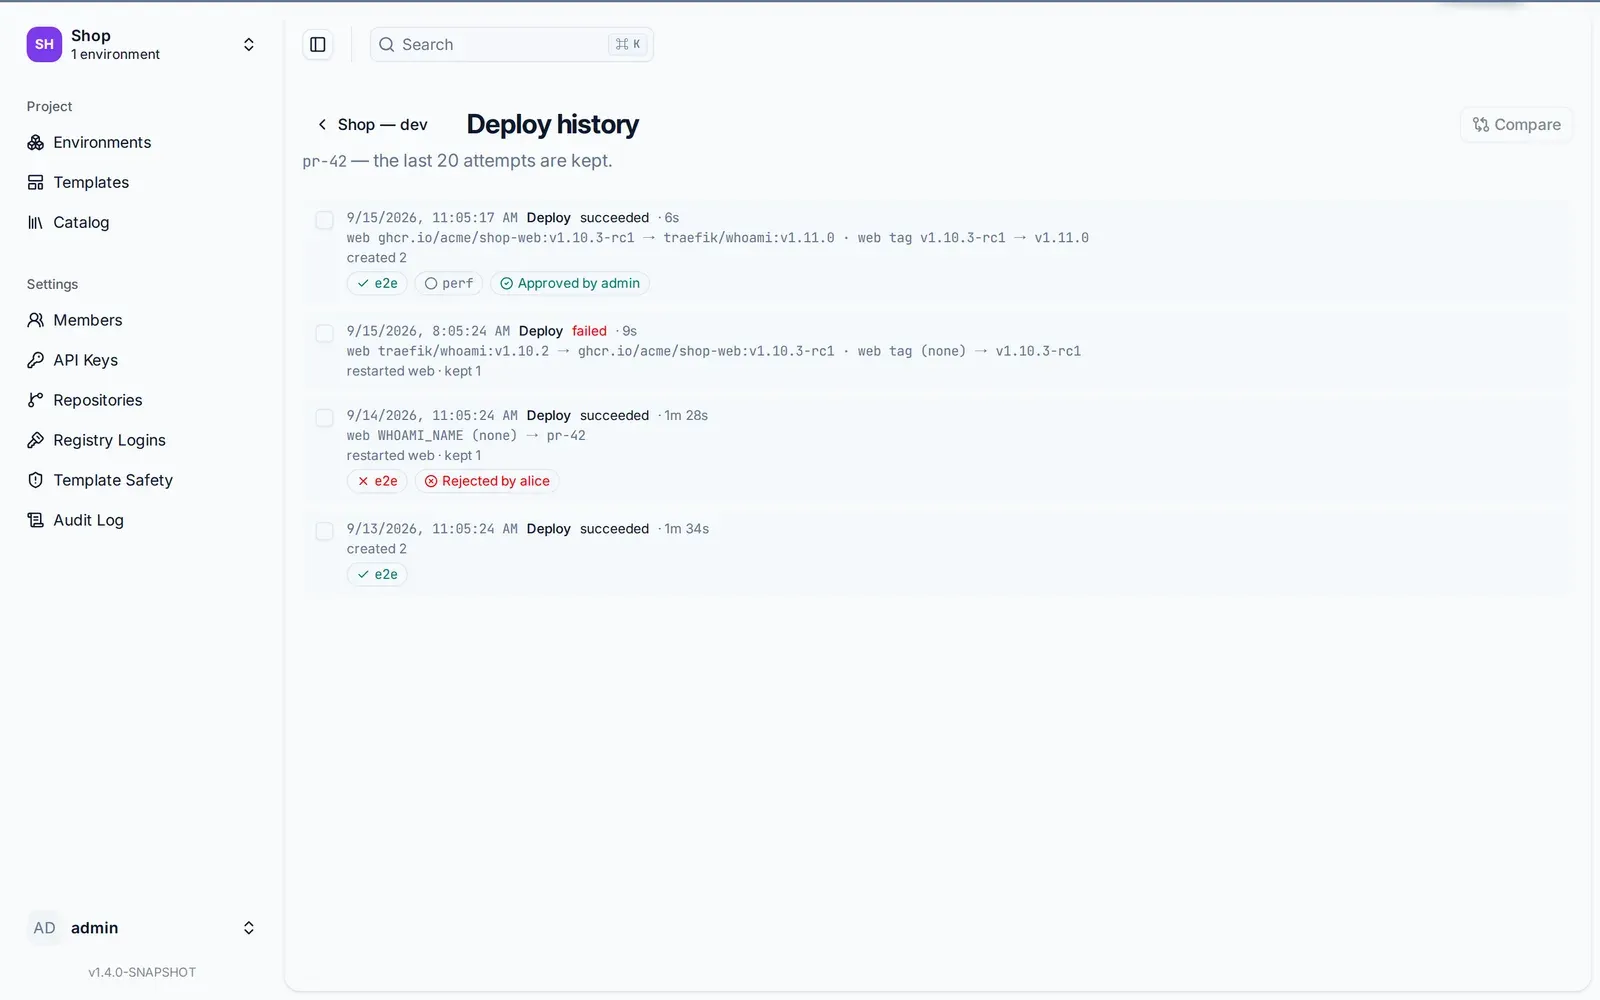The width and height of the screenshot is (1600, 1000).
Task: Toggle the sidebar panel icon
Action: coord(318,44)
